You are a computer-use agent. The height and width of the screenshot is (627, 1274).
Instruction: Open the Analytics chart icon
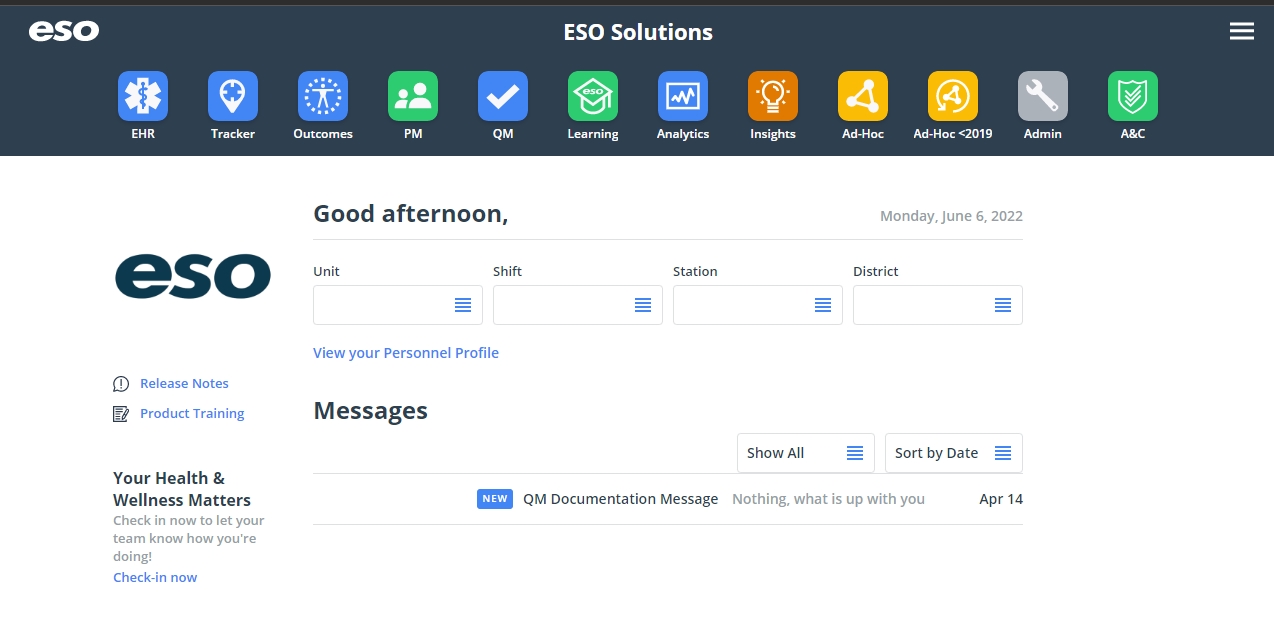[683, 96]
